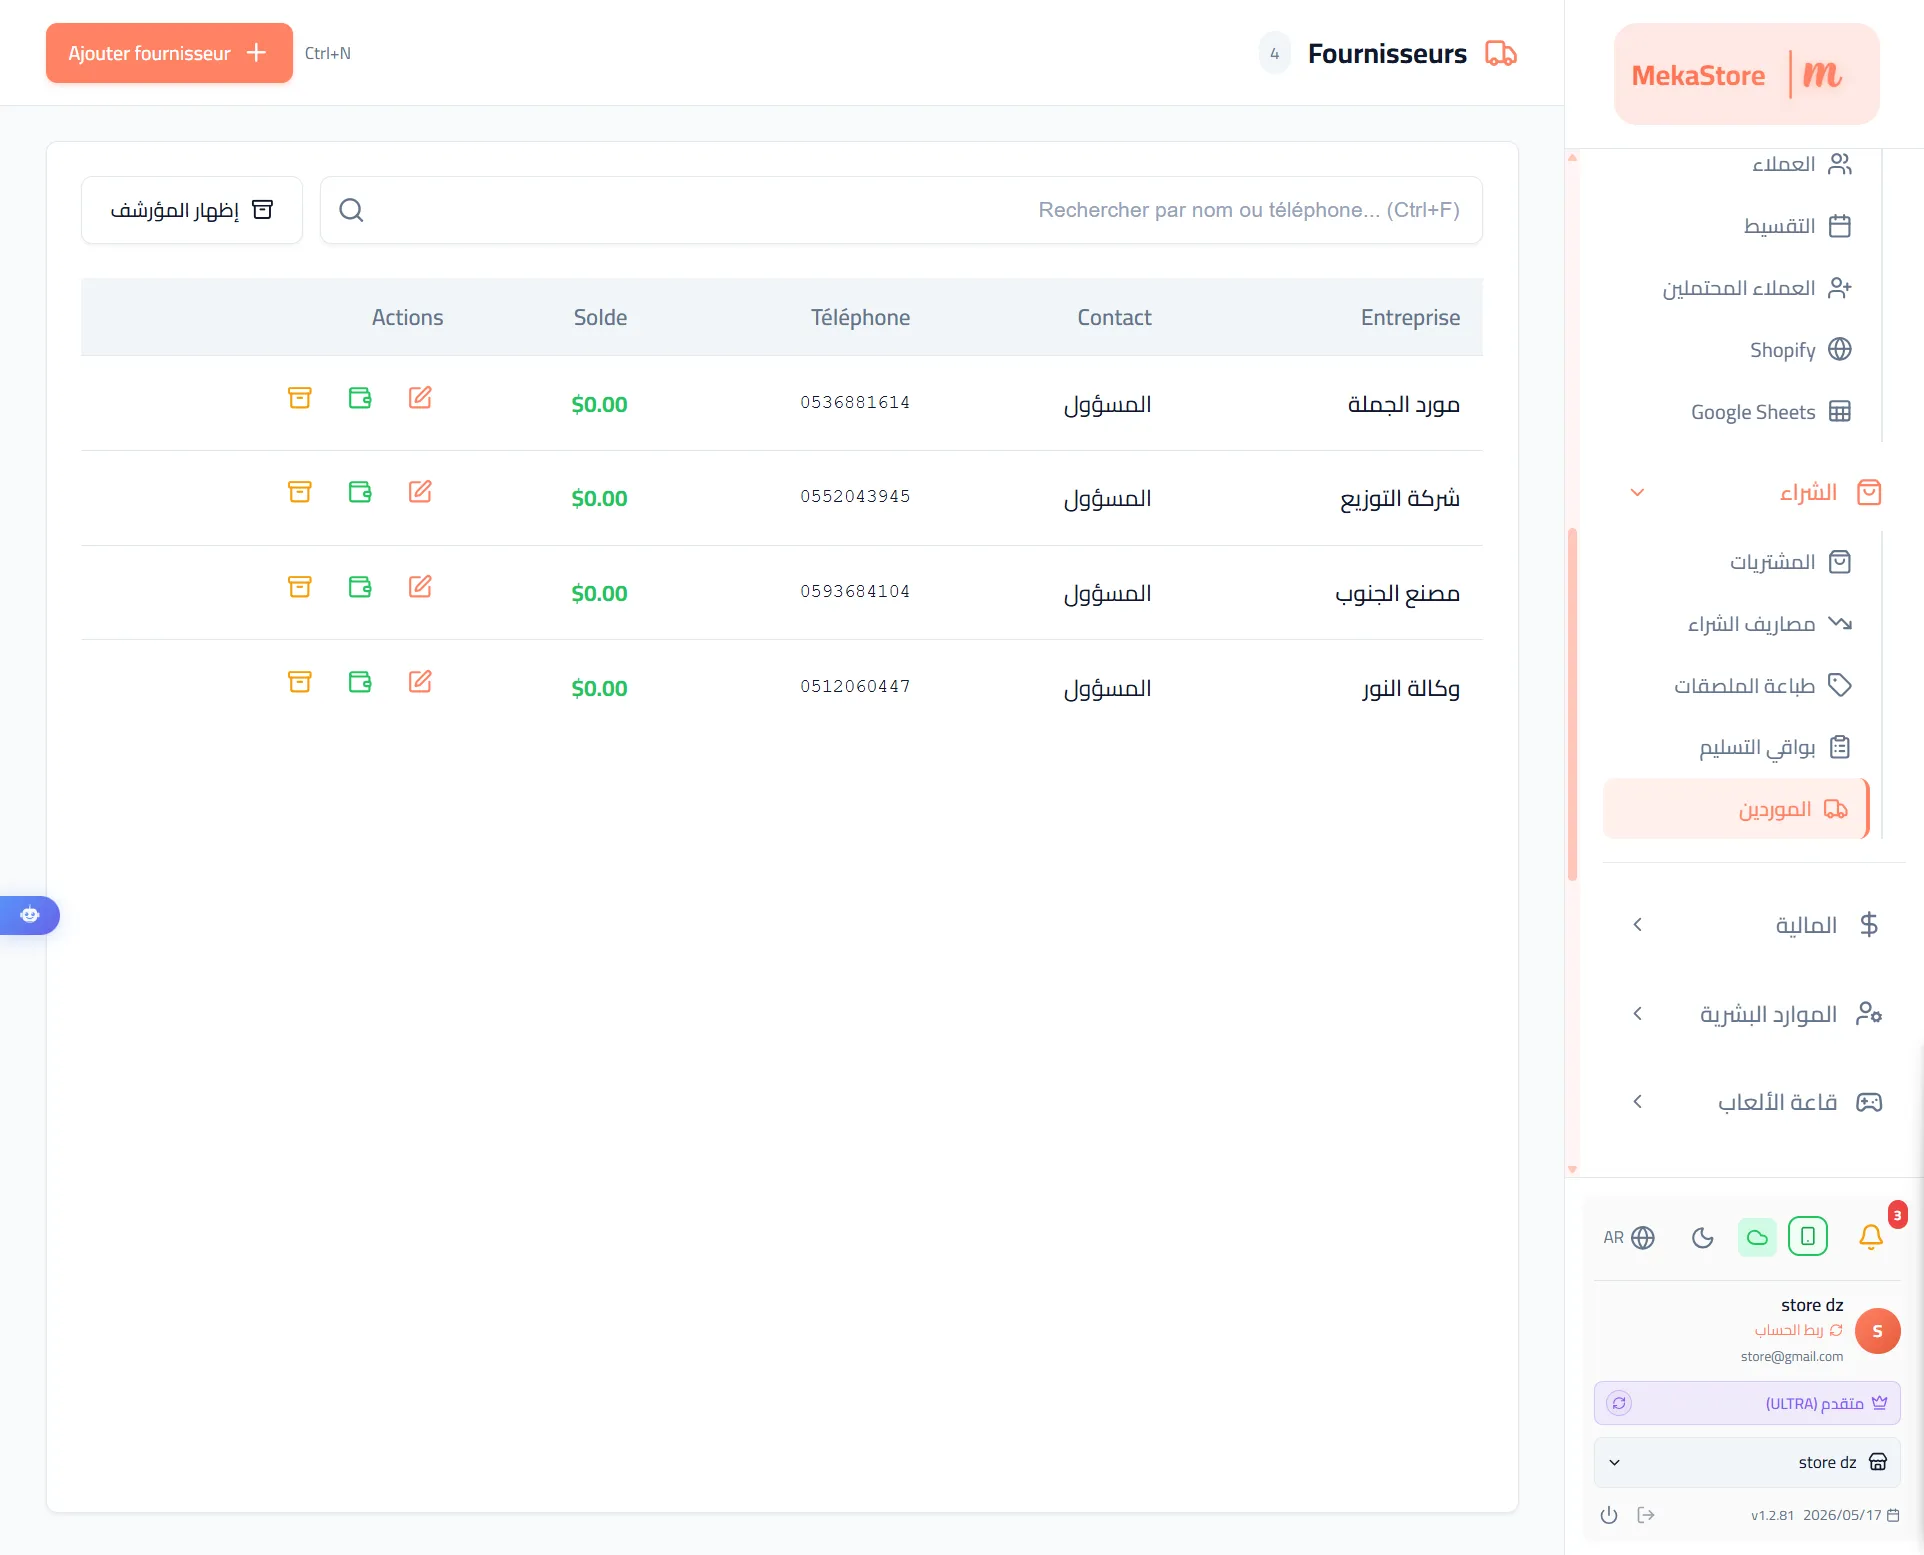The image size is (1924, 1555).
Task: Click the mobile device icon in sidebar
Action: 1808,1237
